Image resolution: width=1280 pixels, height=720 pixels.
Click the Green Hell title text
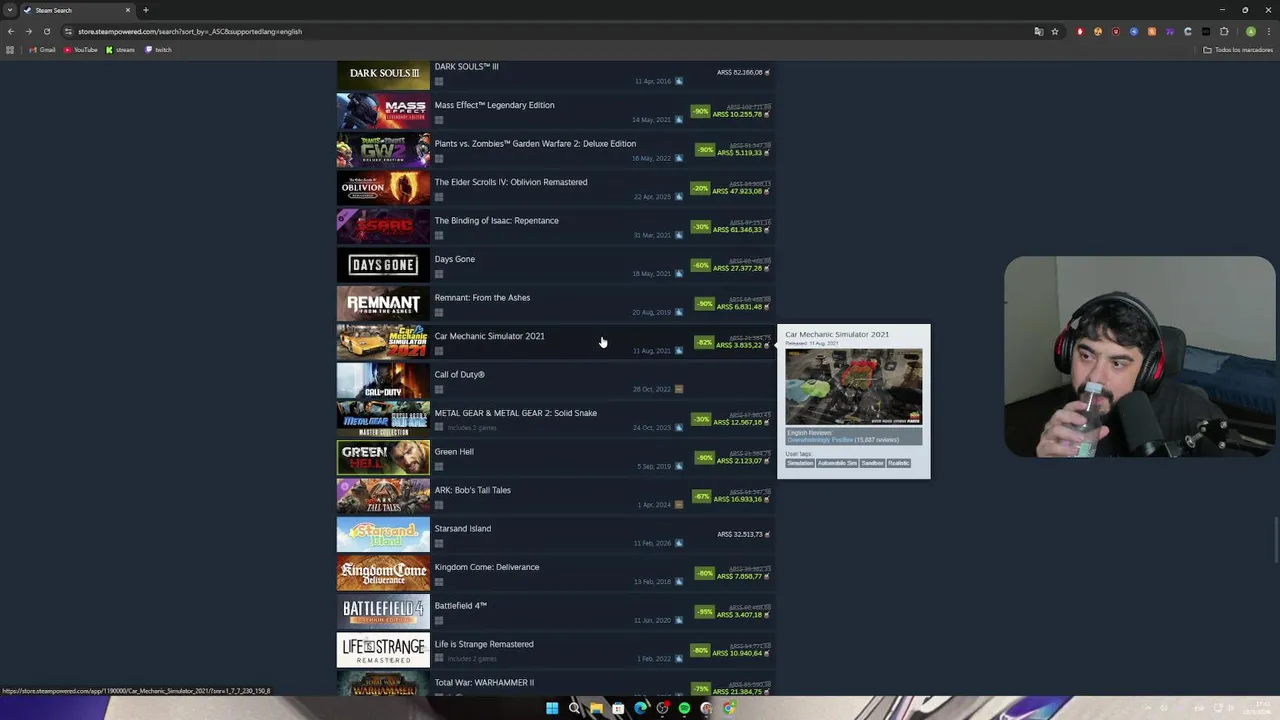click(x=454, y=452)
